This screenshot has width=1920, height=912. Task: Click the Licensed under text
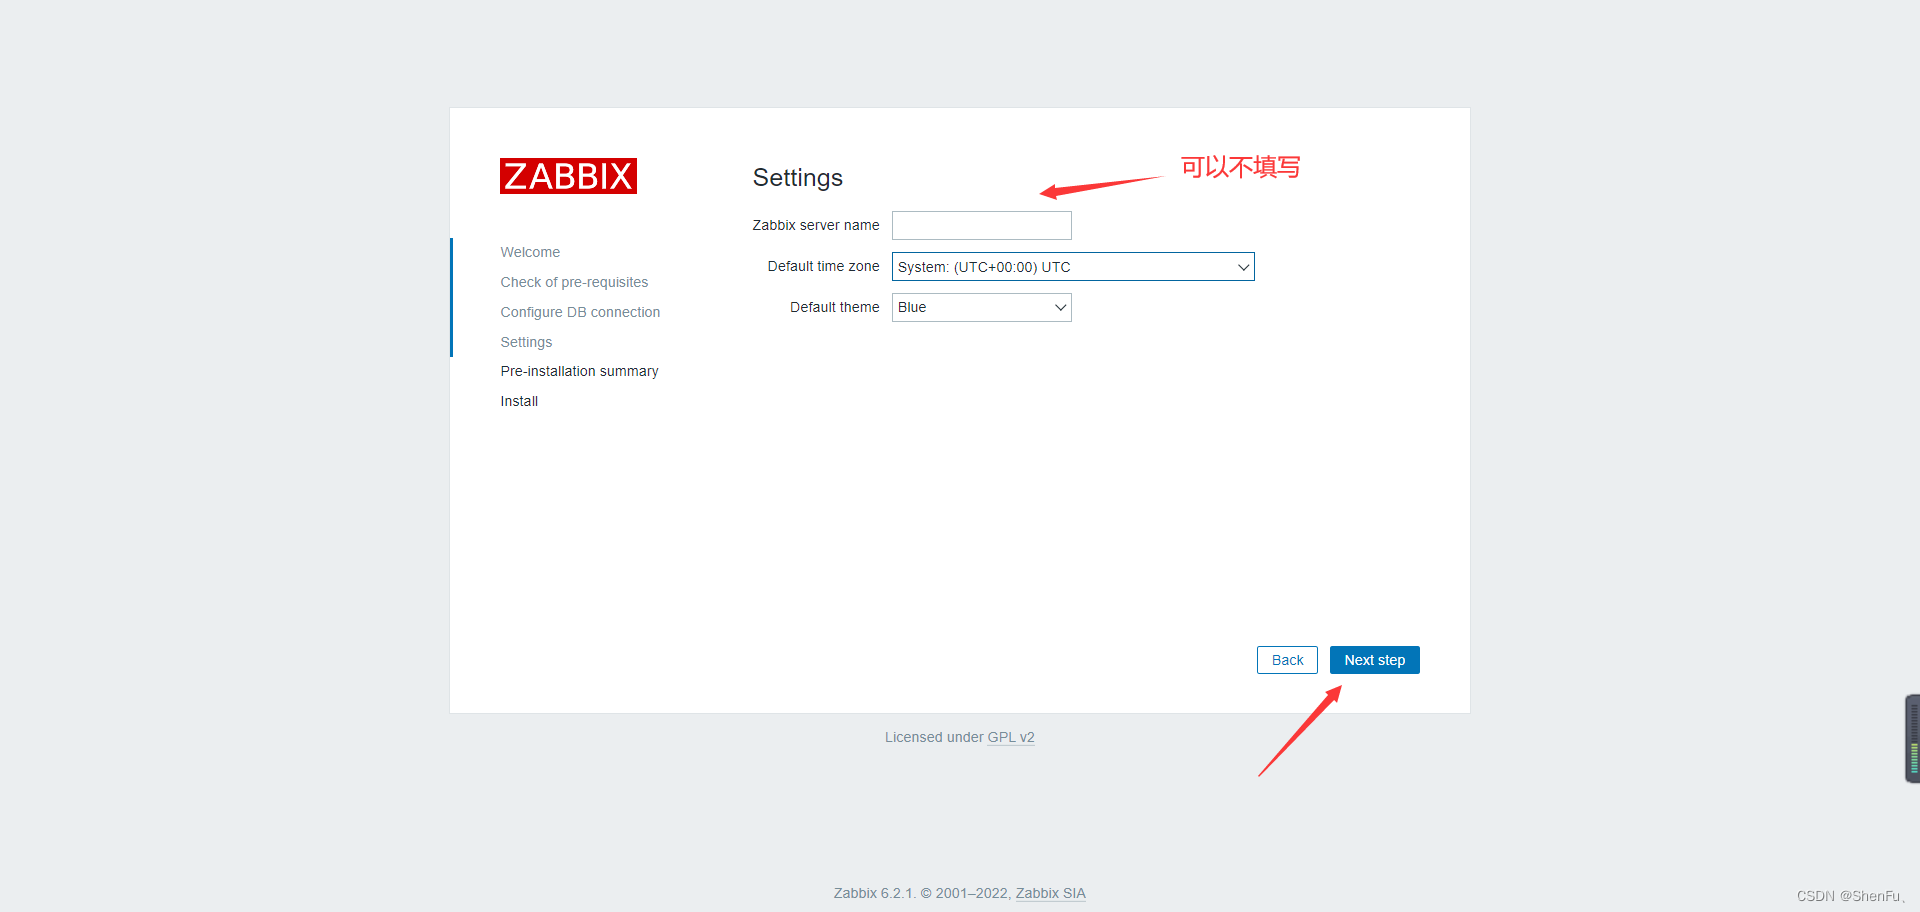point(934,737)
